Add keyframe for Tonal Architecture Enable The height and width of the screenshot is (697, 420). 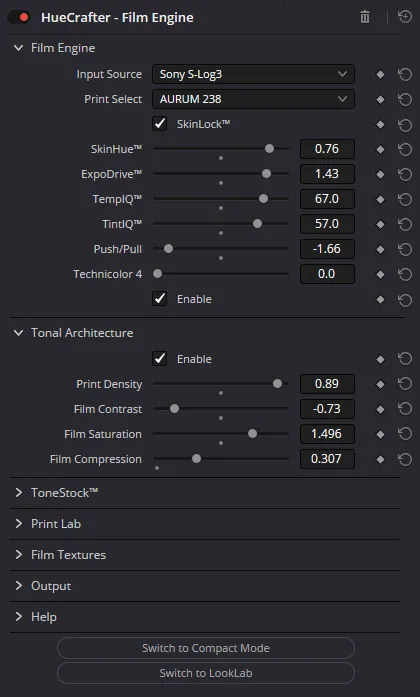tap(380, 359)
